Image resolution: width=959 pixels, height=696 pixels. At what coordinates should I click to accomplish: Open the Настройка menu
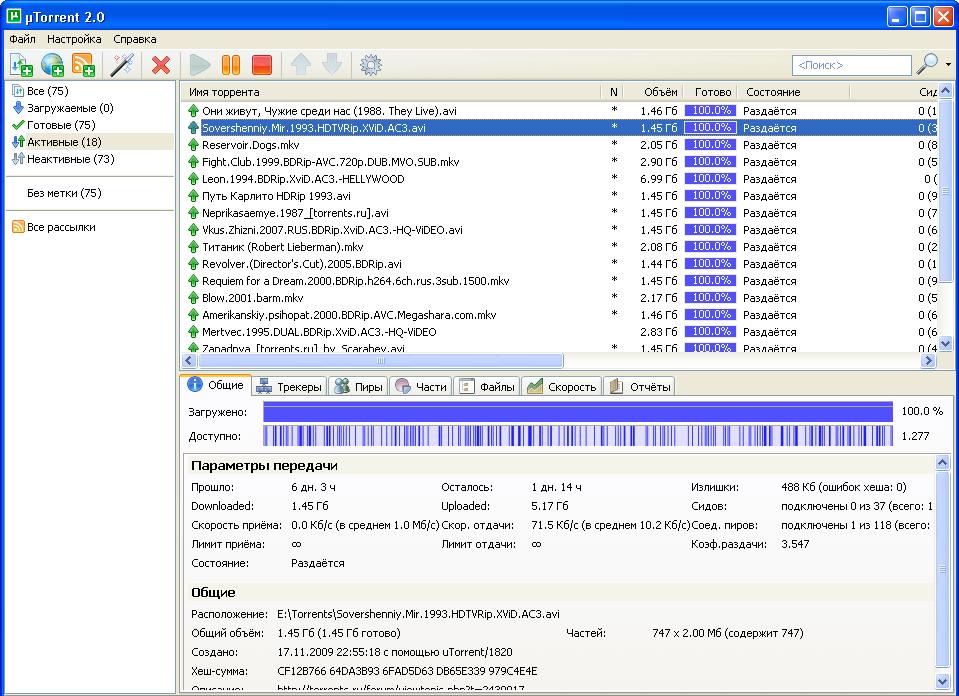(x=74, y=39)
